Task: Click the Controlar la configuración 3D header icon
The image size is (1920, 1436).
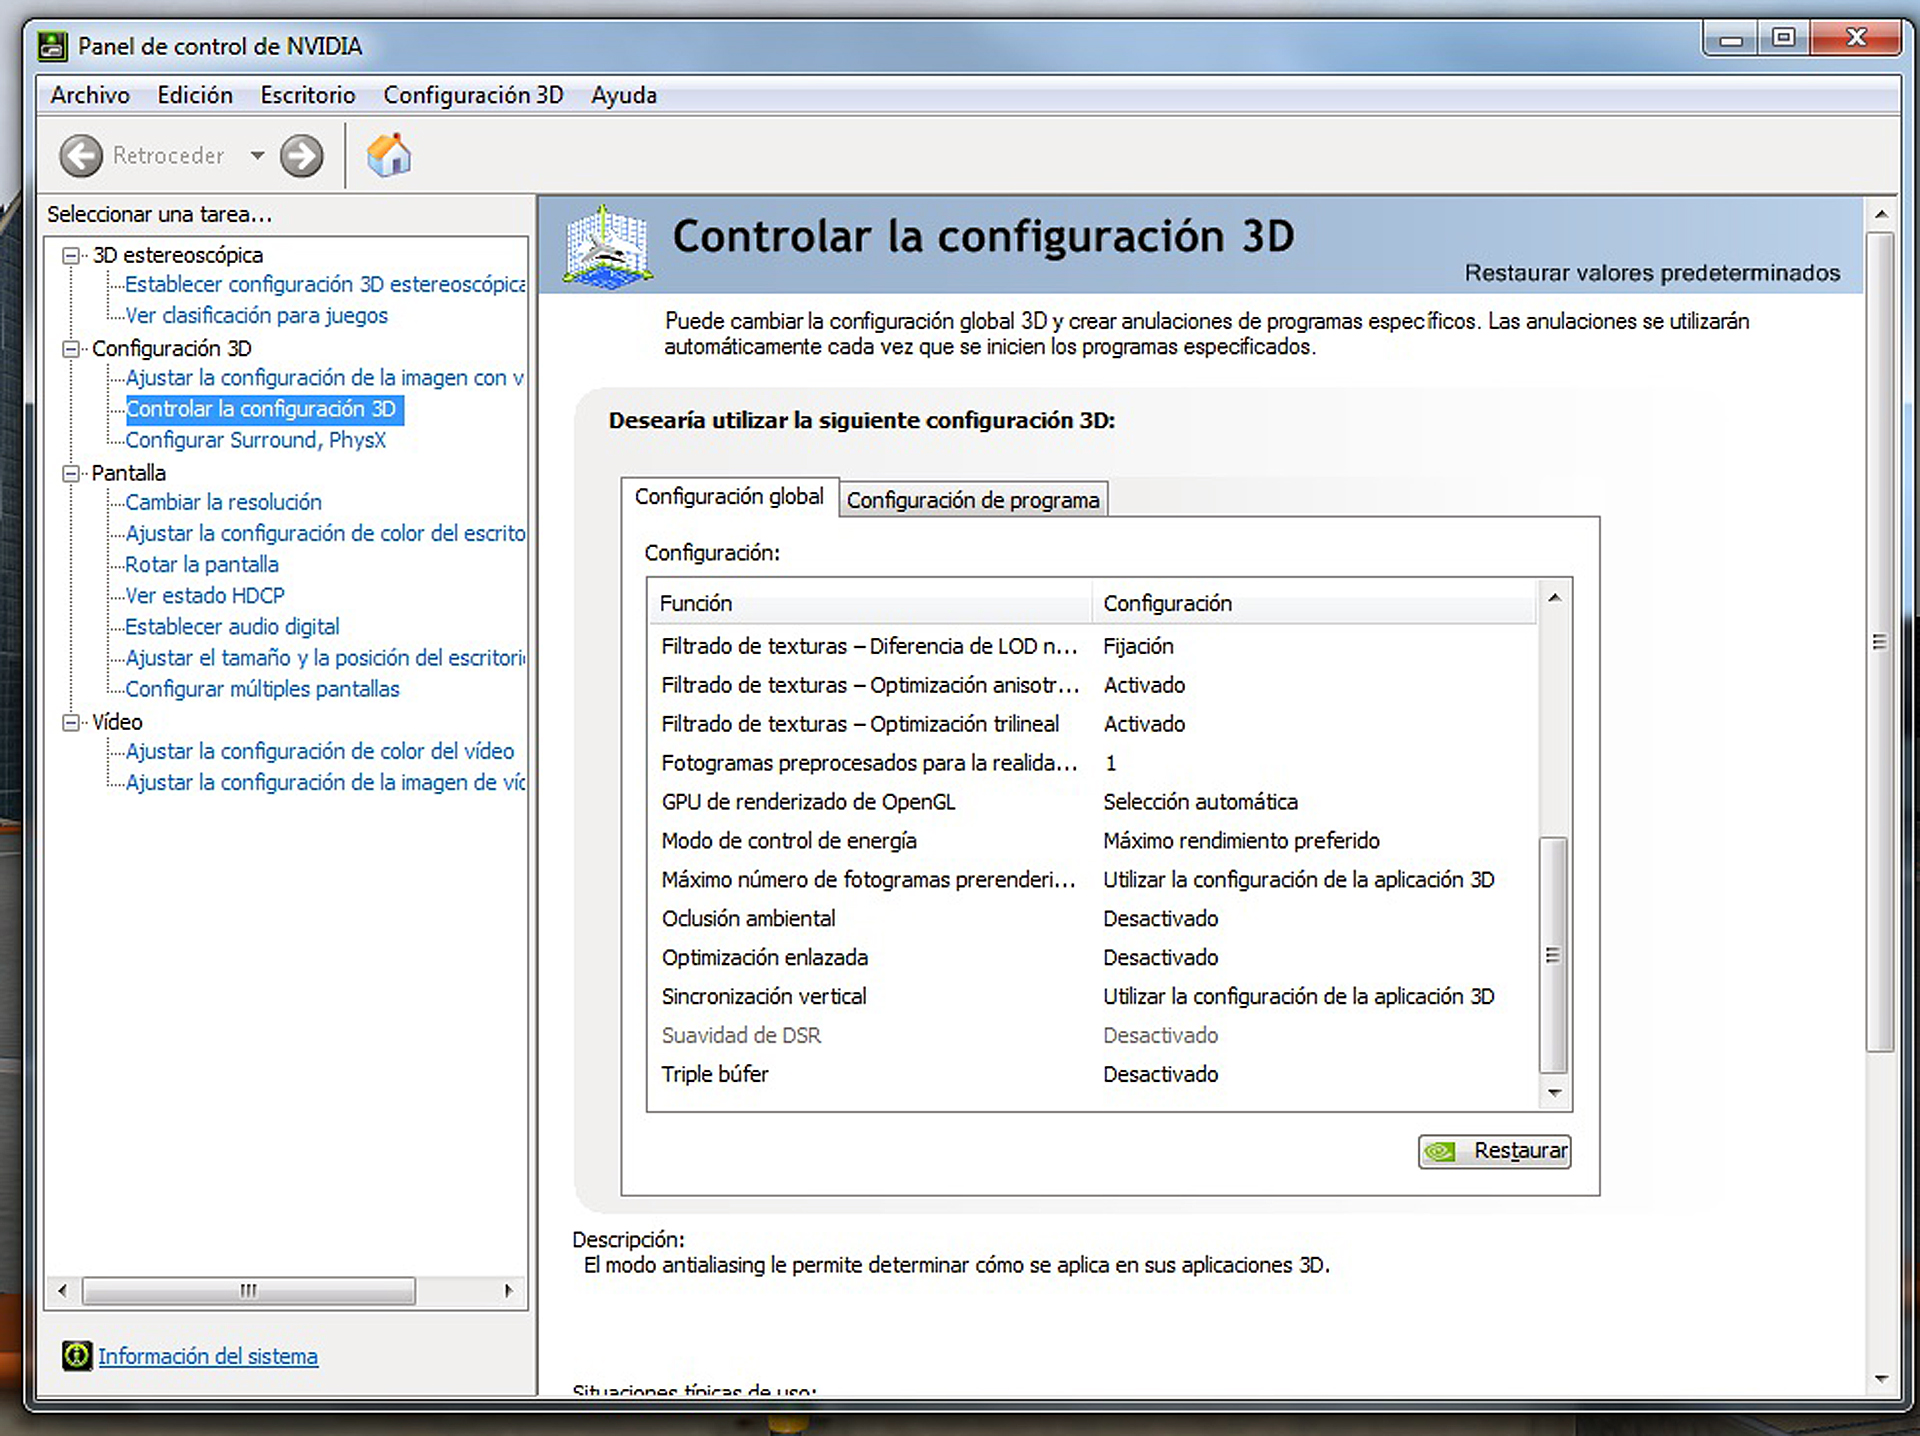Action: [607, 246]
